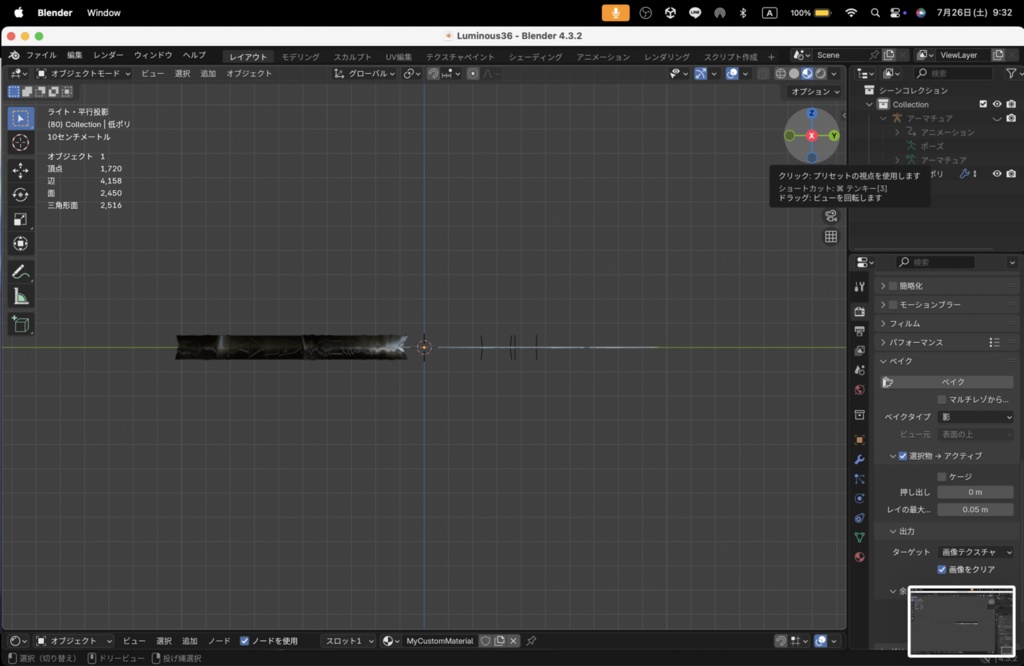The width and height of the screenshot is (1024, 666).
Task: Toggle proportional editing in viewport header
Action: pos(473,74)
